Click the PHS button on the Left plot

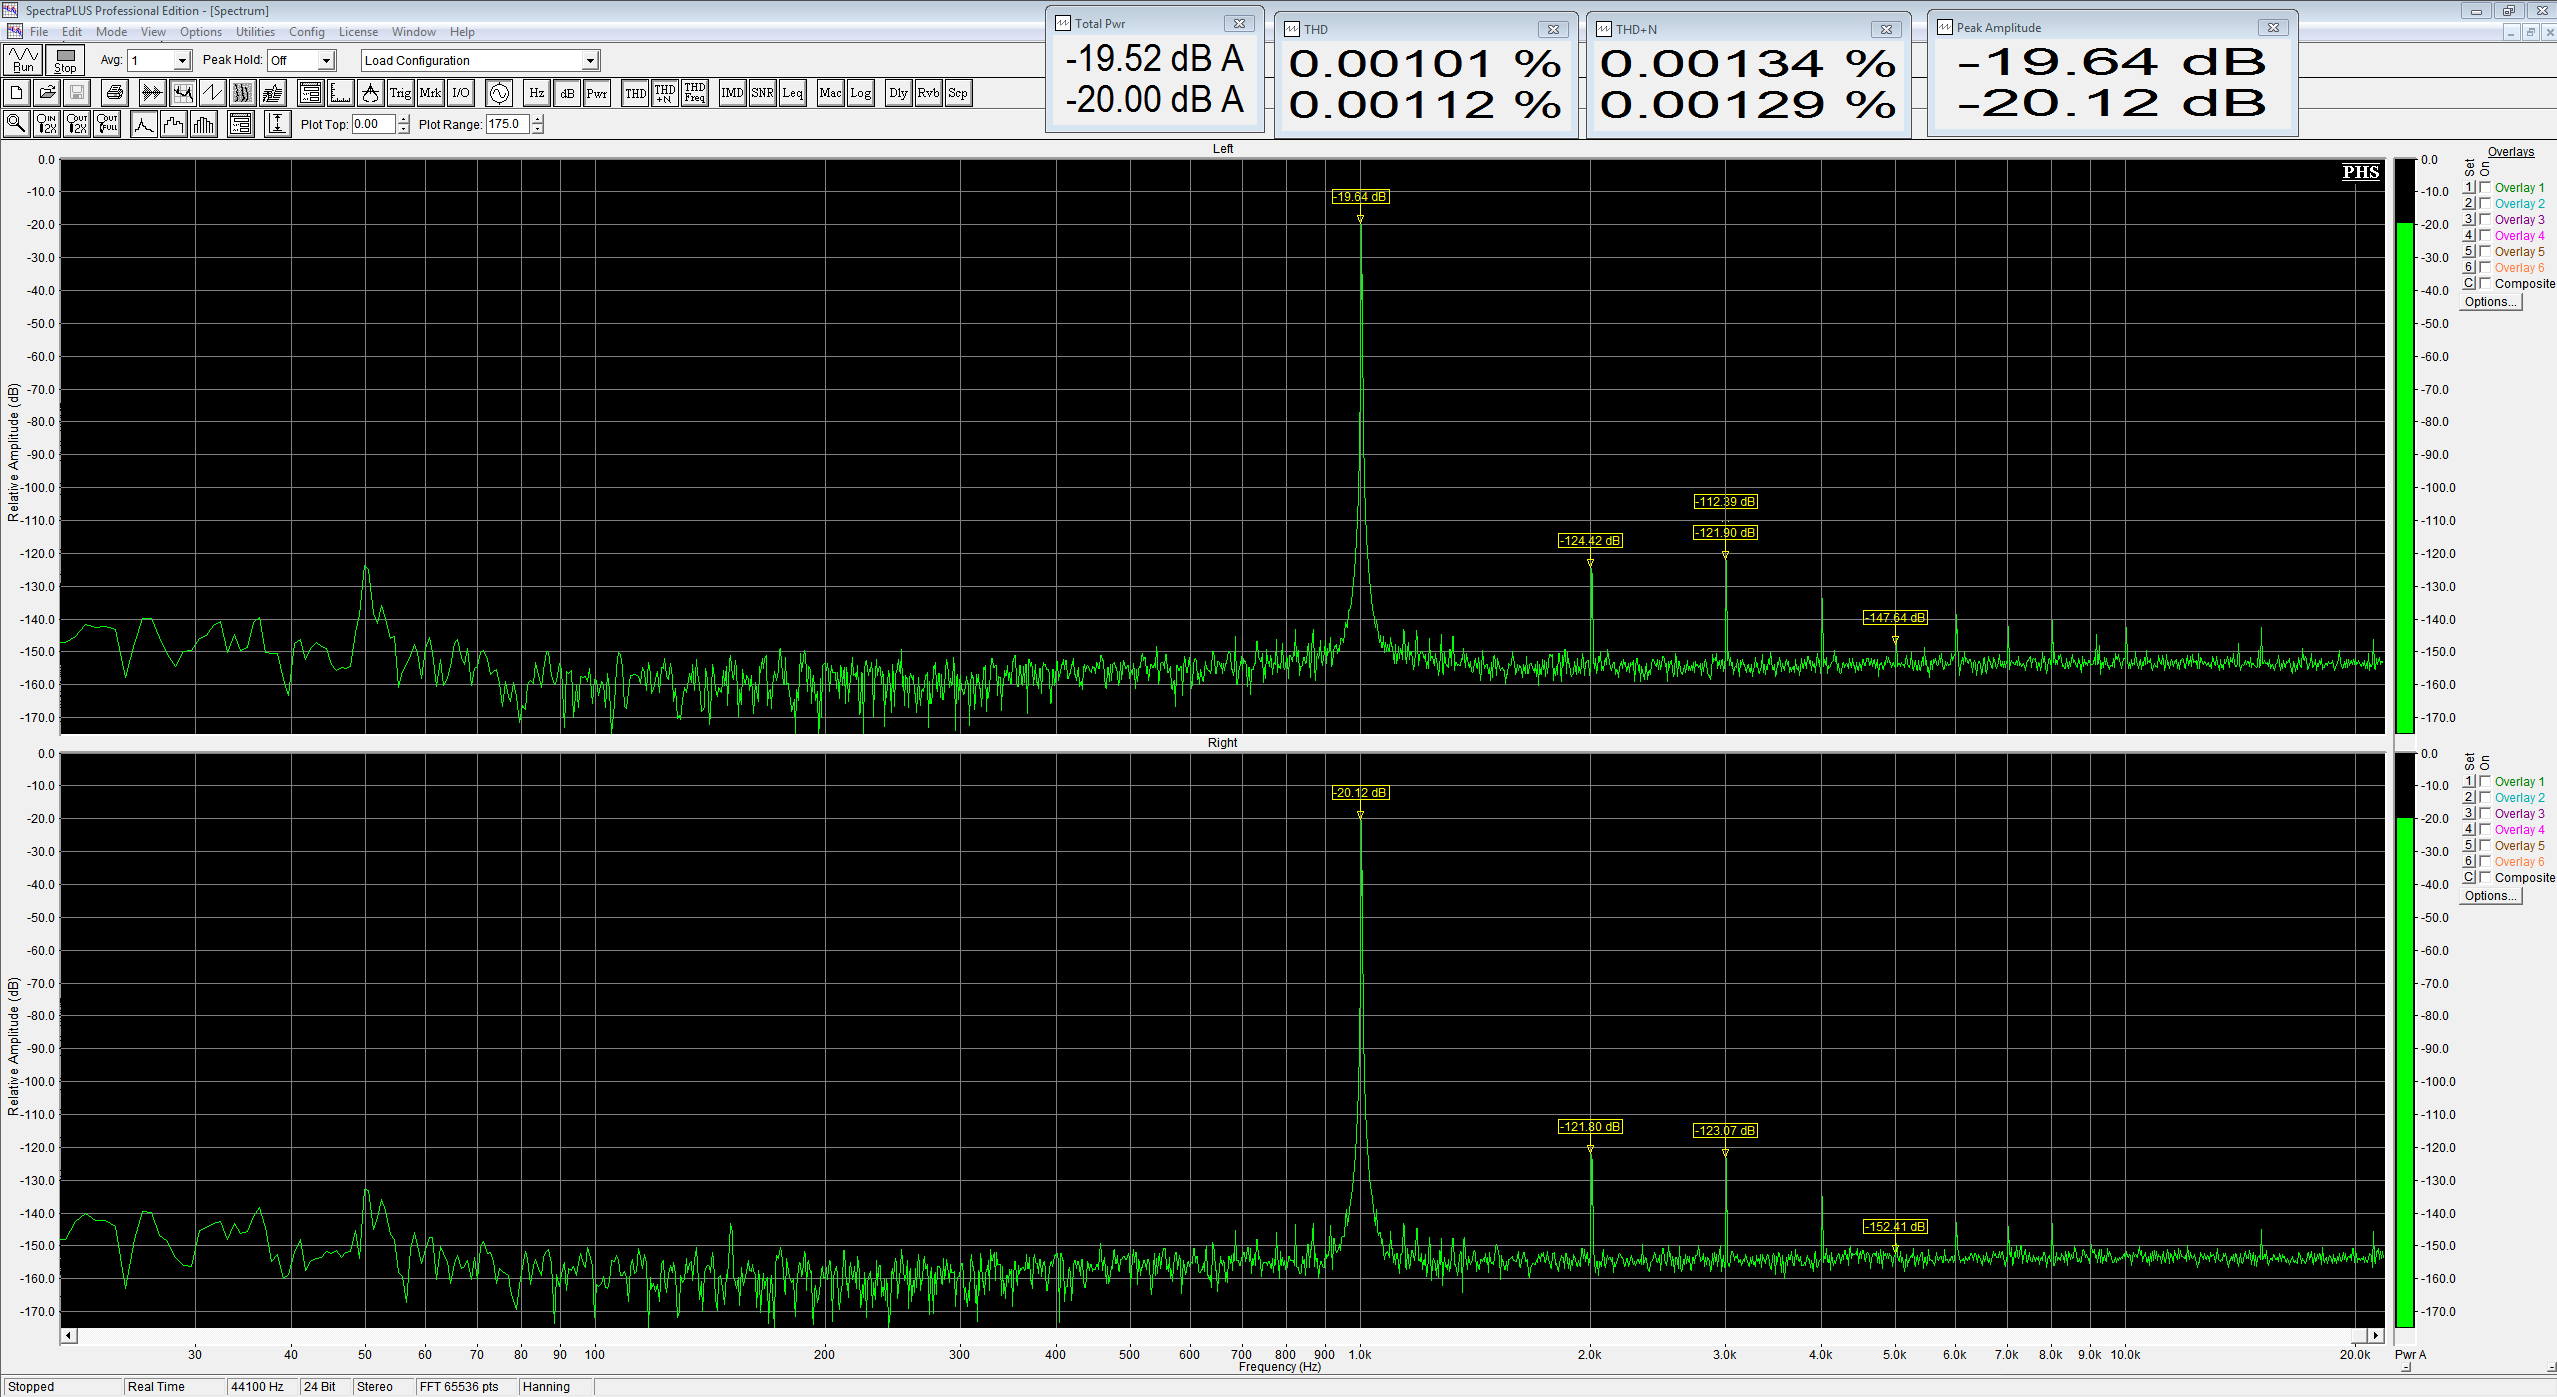point(2361,172)
